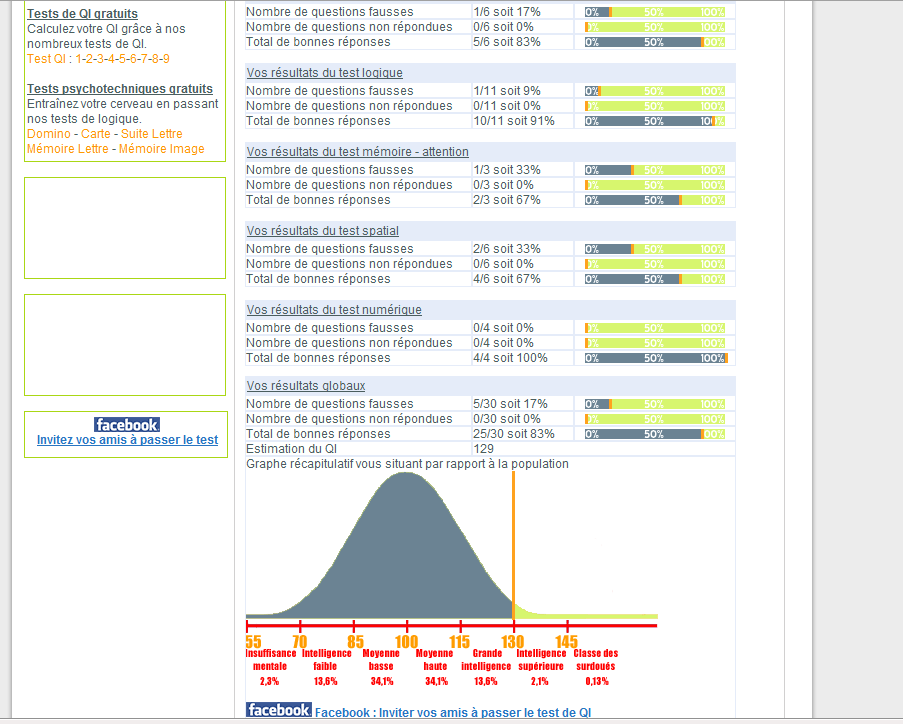Click progress bar beside '5/30 soit 17%'
Screen dimensions: 903x724
(655, 404)
